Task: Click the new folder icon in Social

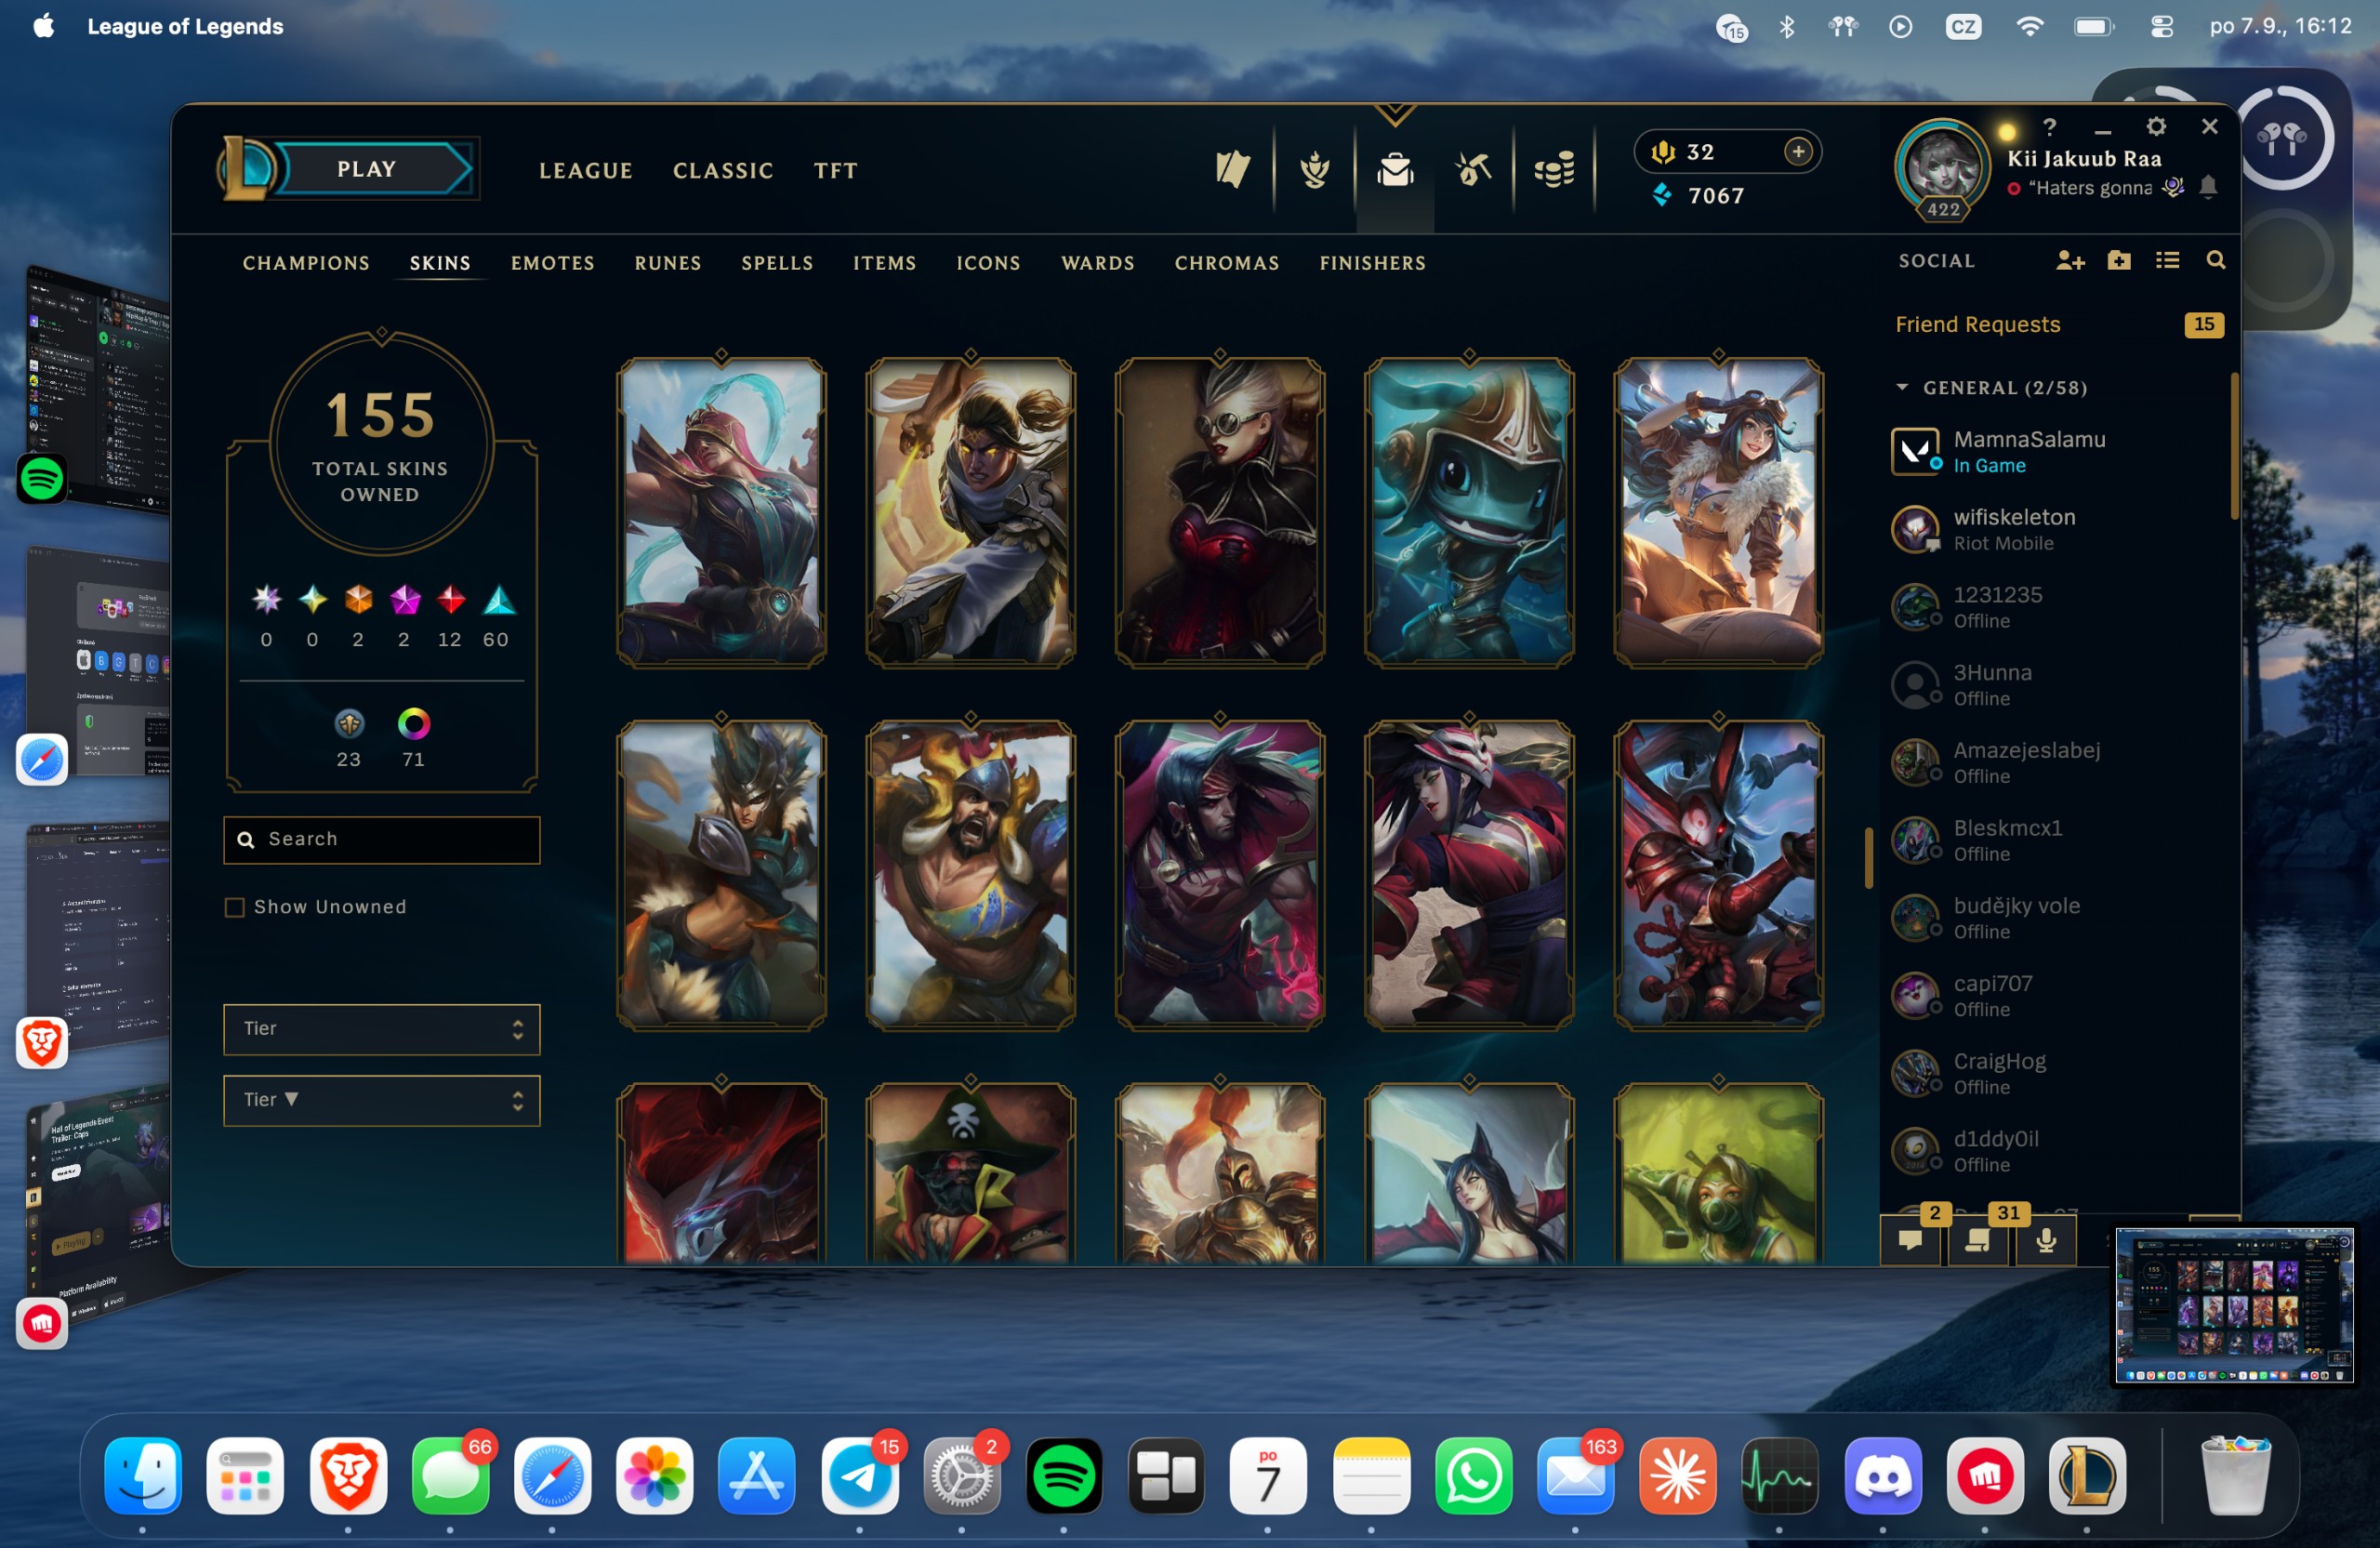Action: [2118, 260]
